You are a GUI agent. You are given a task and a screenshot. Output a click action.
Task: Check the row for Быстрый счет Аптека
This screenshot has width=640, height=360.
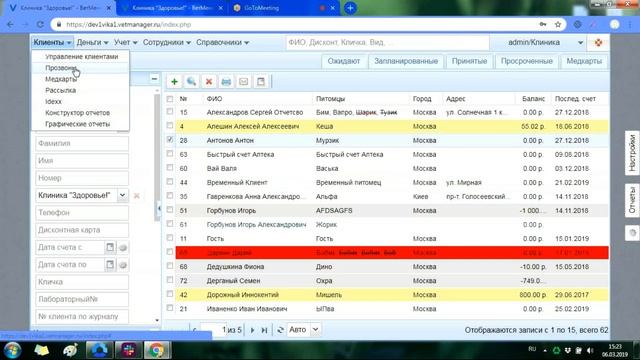pos(170,154)
